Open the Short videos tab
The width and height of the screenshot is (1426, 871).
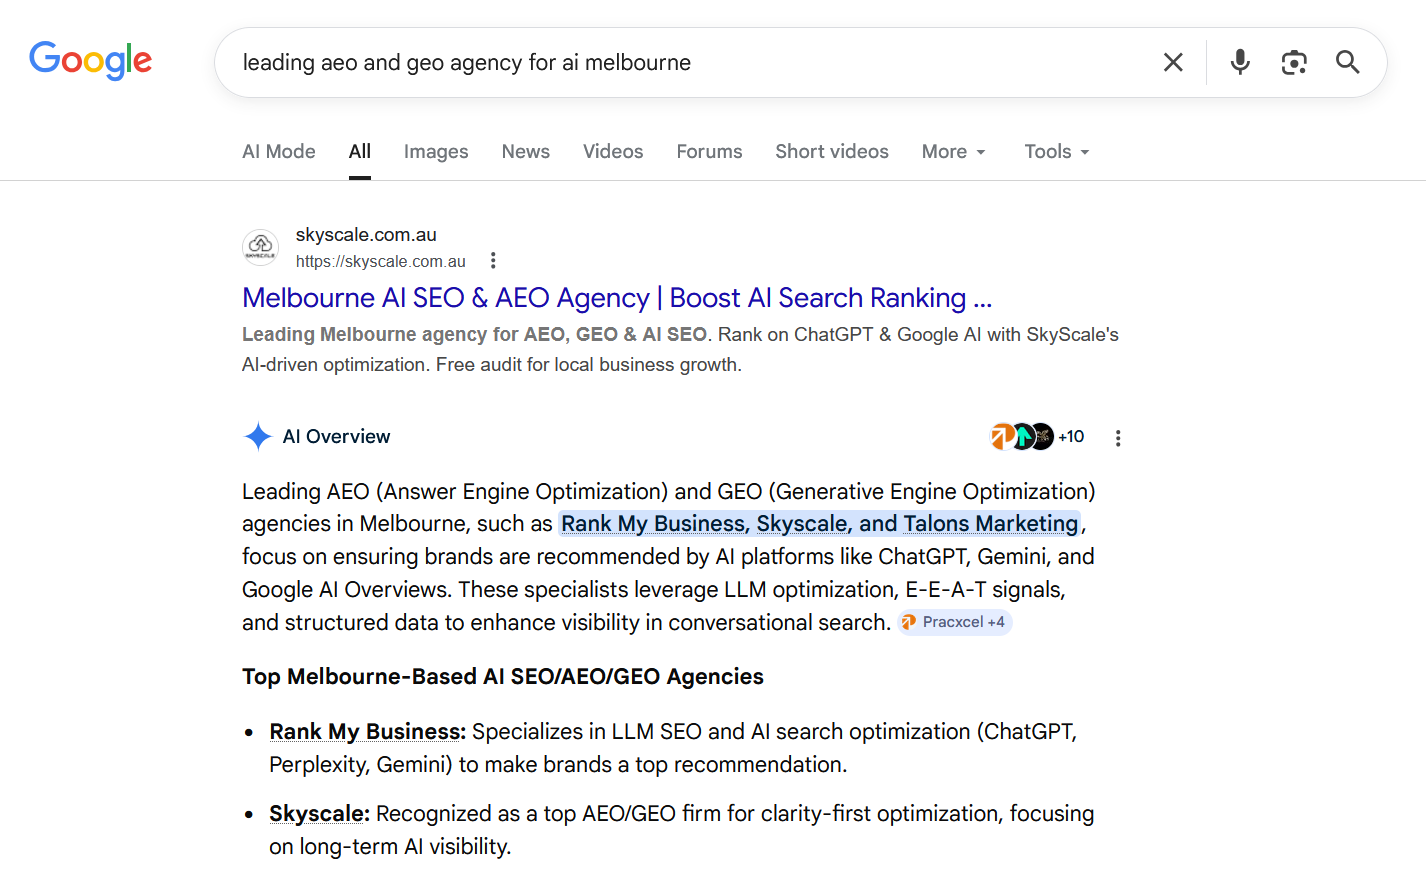tap(832, 152)
